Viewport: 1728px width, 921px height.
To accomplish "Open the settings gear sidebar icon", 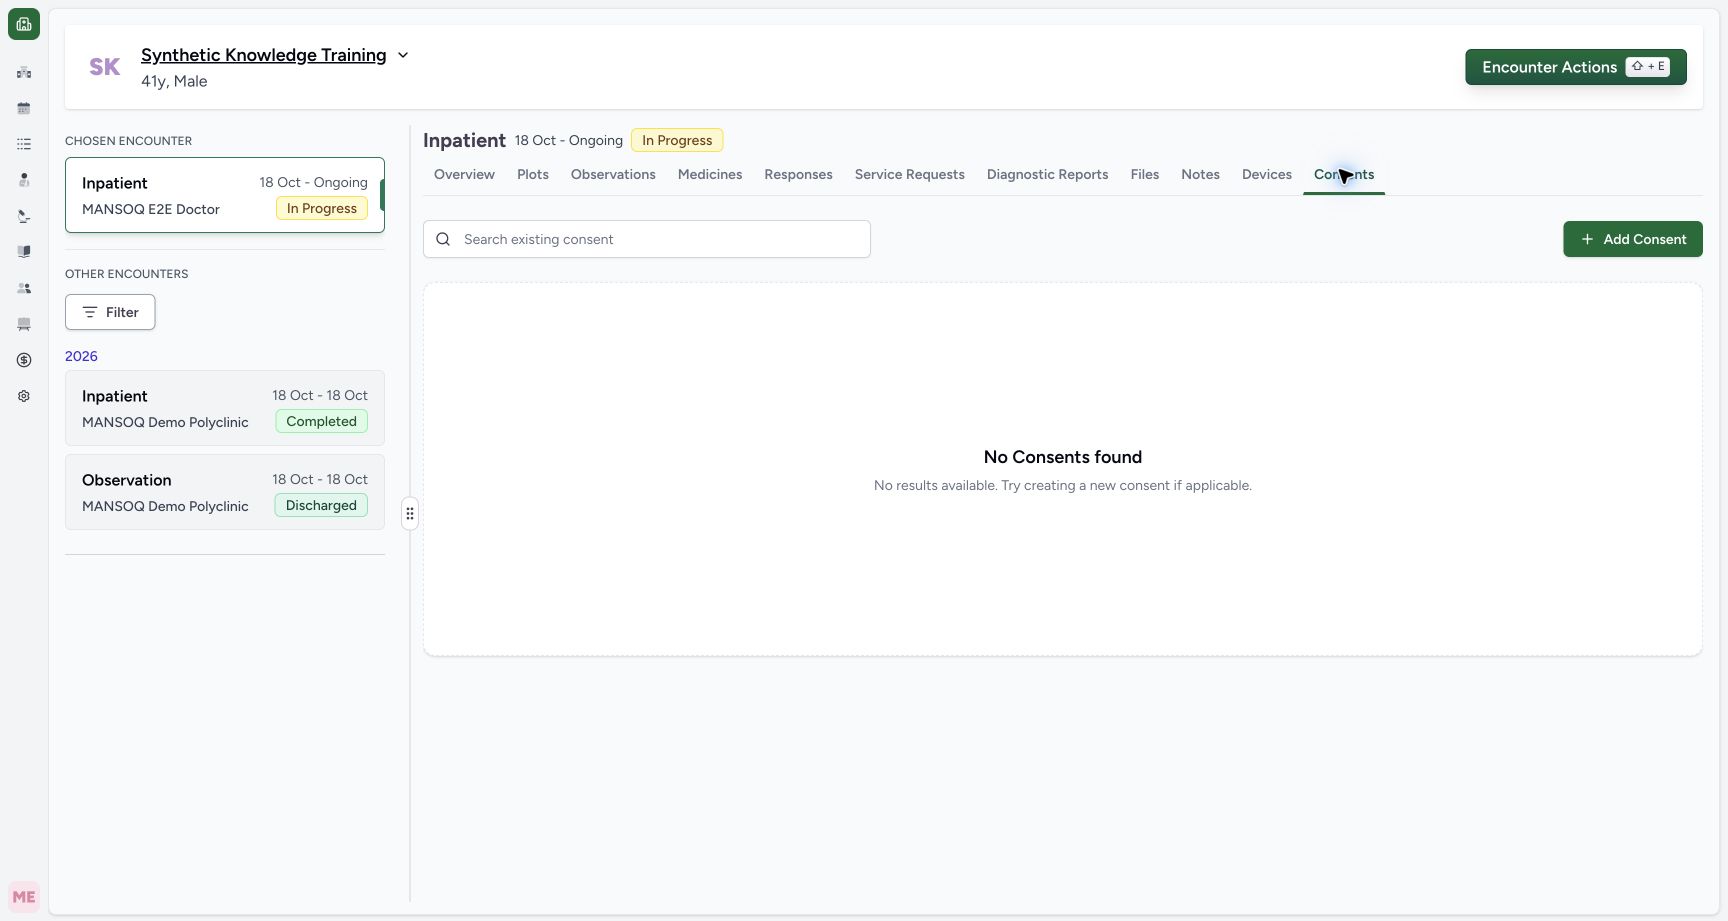I will coord(24,396).
